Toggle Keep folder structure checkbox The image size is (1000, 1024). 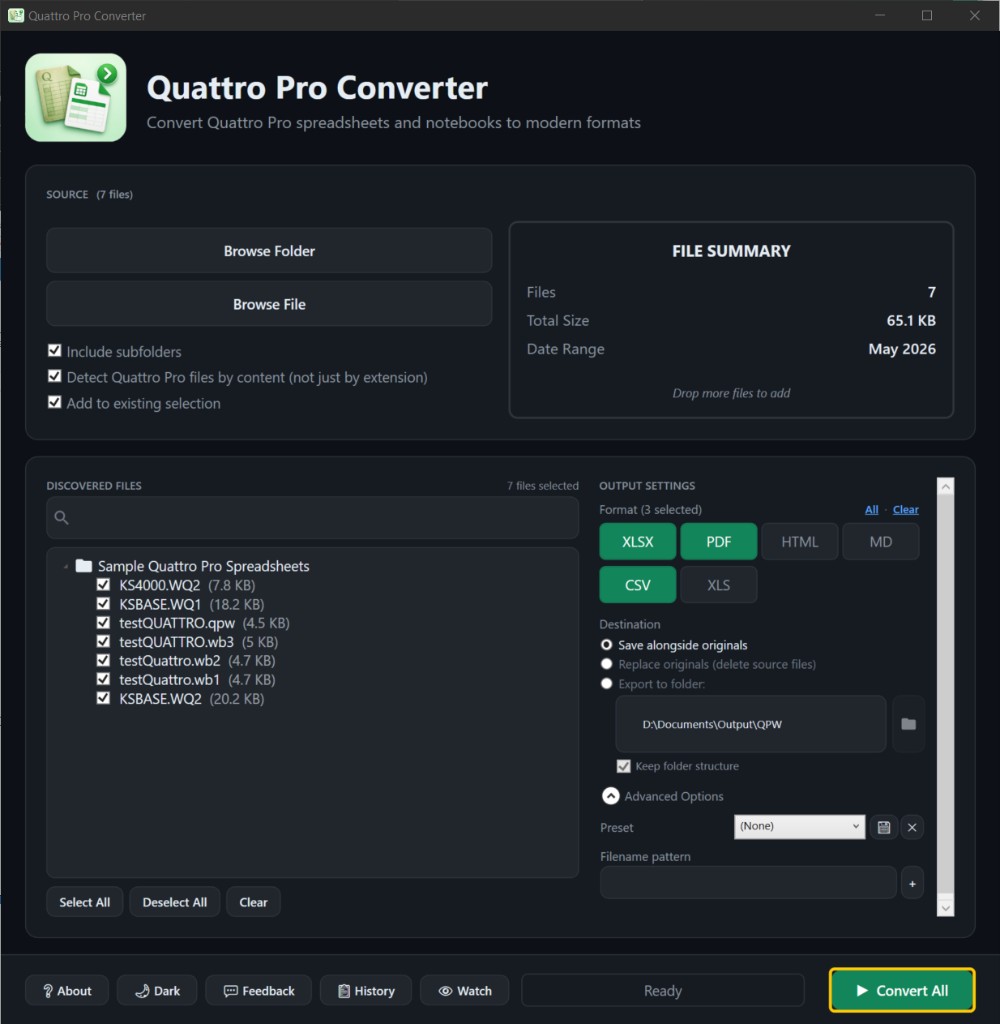click(x=624, y=766)
